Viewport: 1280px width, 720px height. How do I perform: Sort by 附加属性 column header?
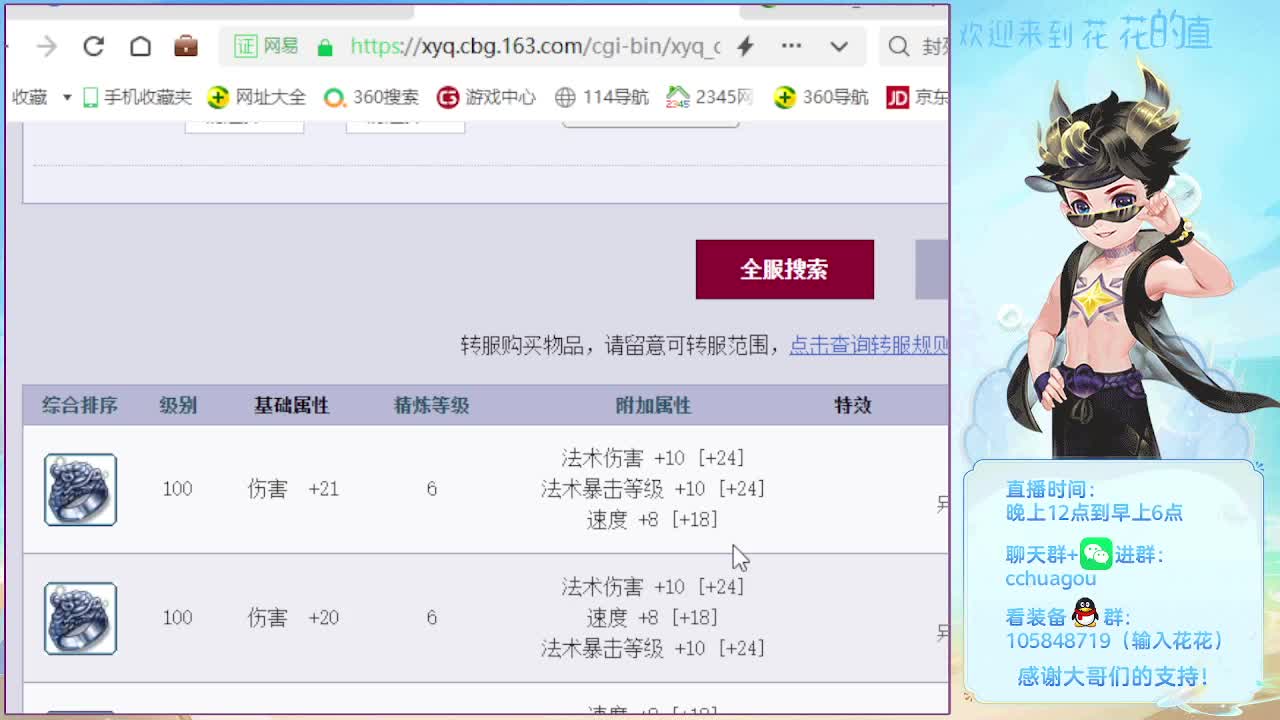pyautogui.click(x=653, y=405)
